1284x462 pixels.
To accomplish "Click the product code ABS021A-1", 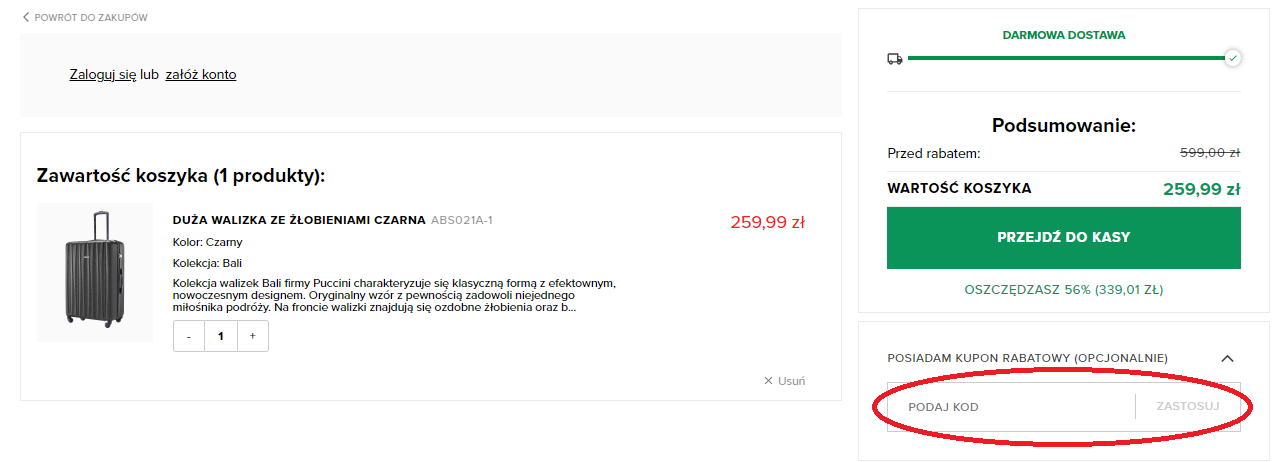I will [x=462, y=220].
